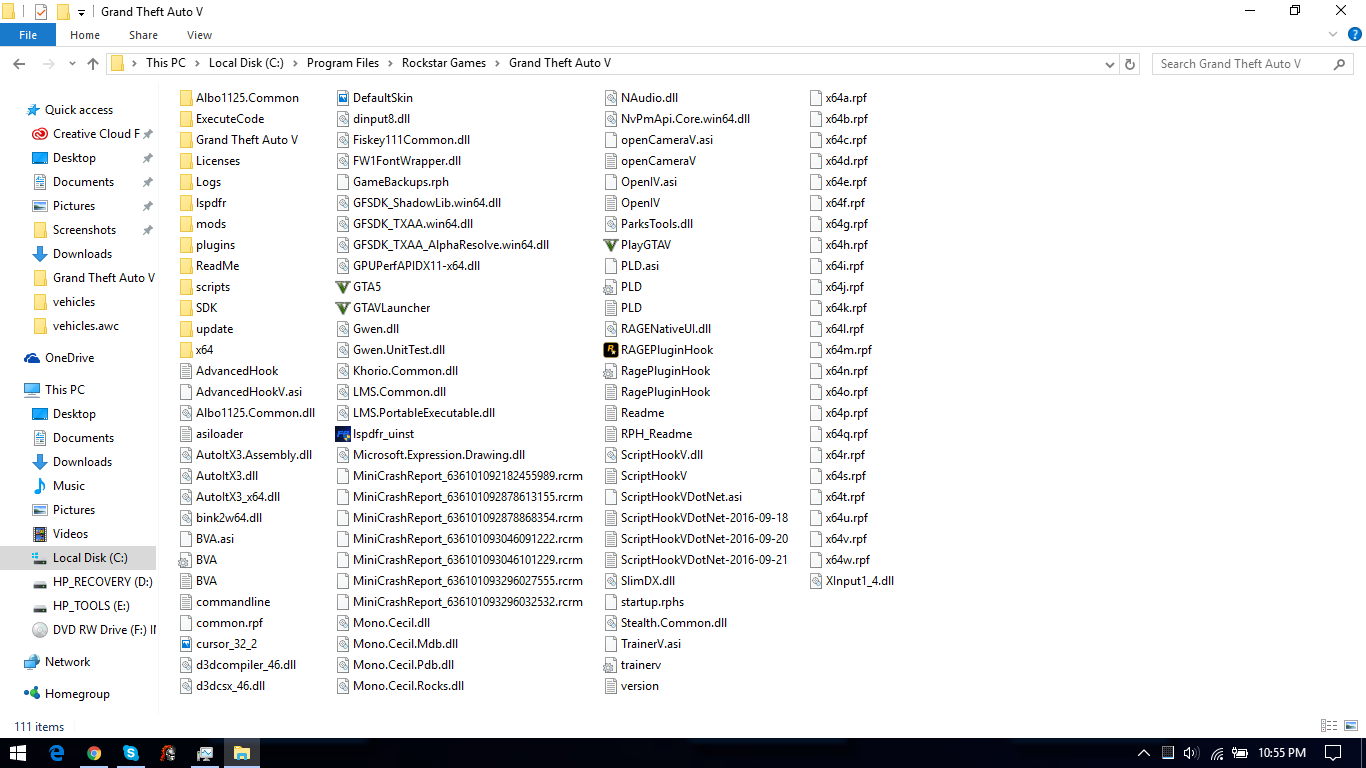Click the Properties quick access toolbar icon

click(41, 12)
